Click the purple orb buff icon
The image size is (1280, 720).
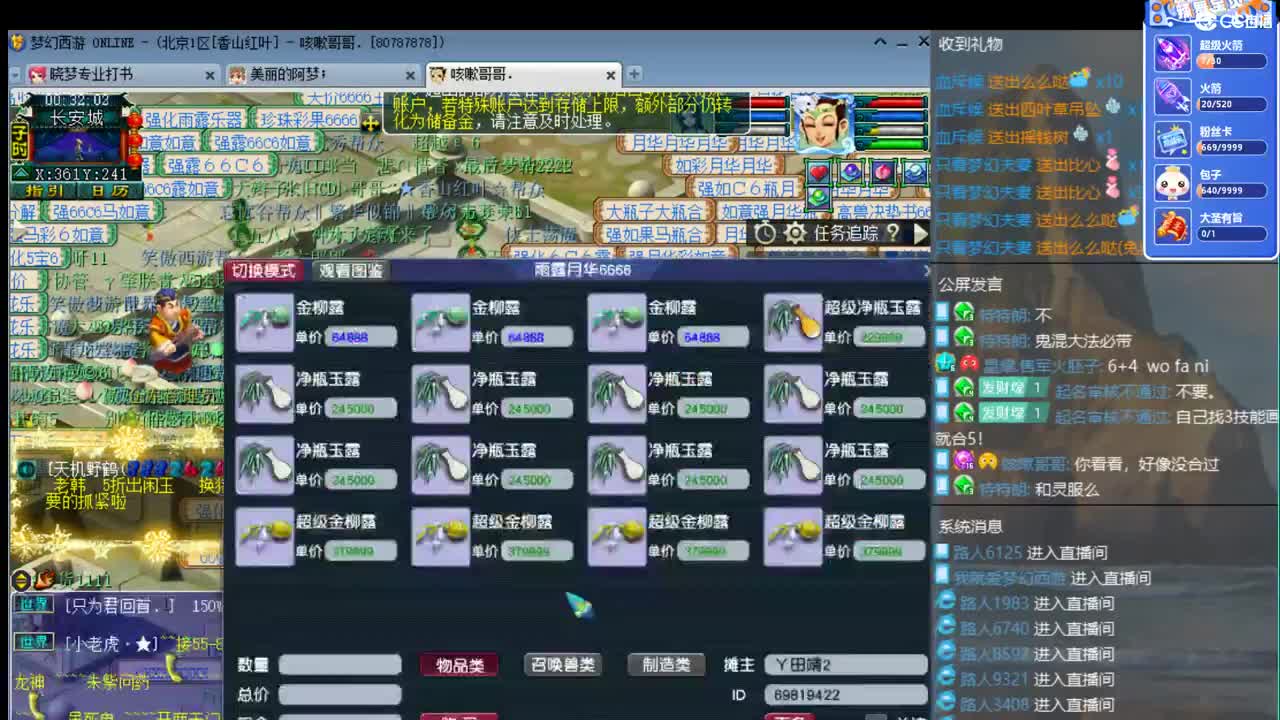pyautogui.click(x=851, y=172)
